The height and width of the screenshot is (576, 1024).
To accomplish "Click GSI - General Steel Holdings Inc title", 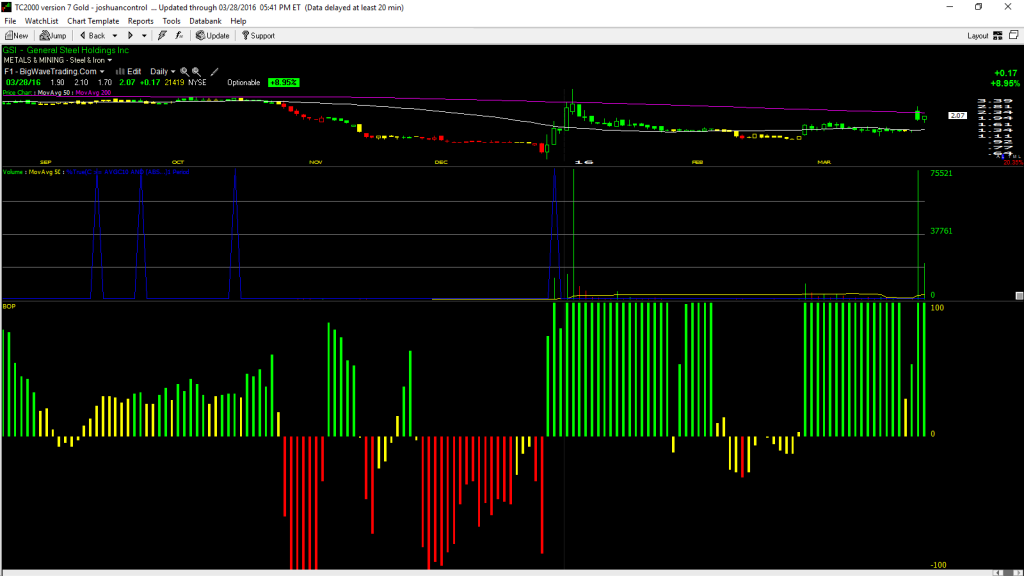I will (65, 50).
